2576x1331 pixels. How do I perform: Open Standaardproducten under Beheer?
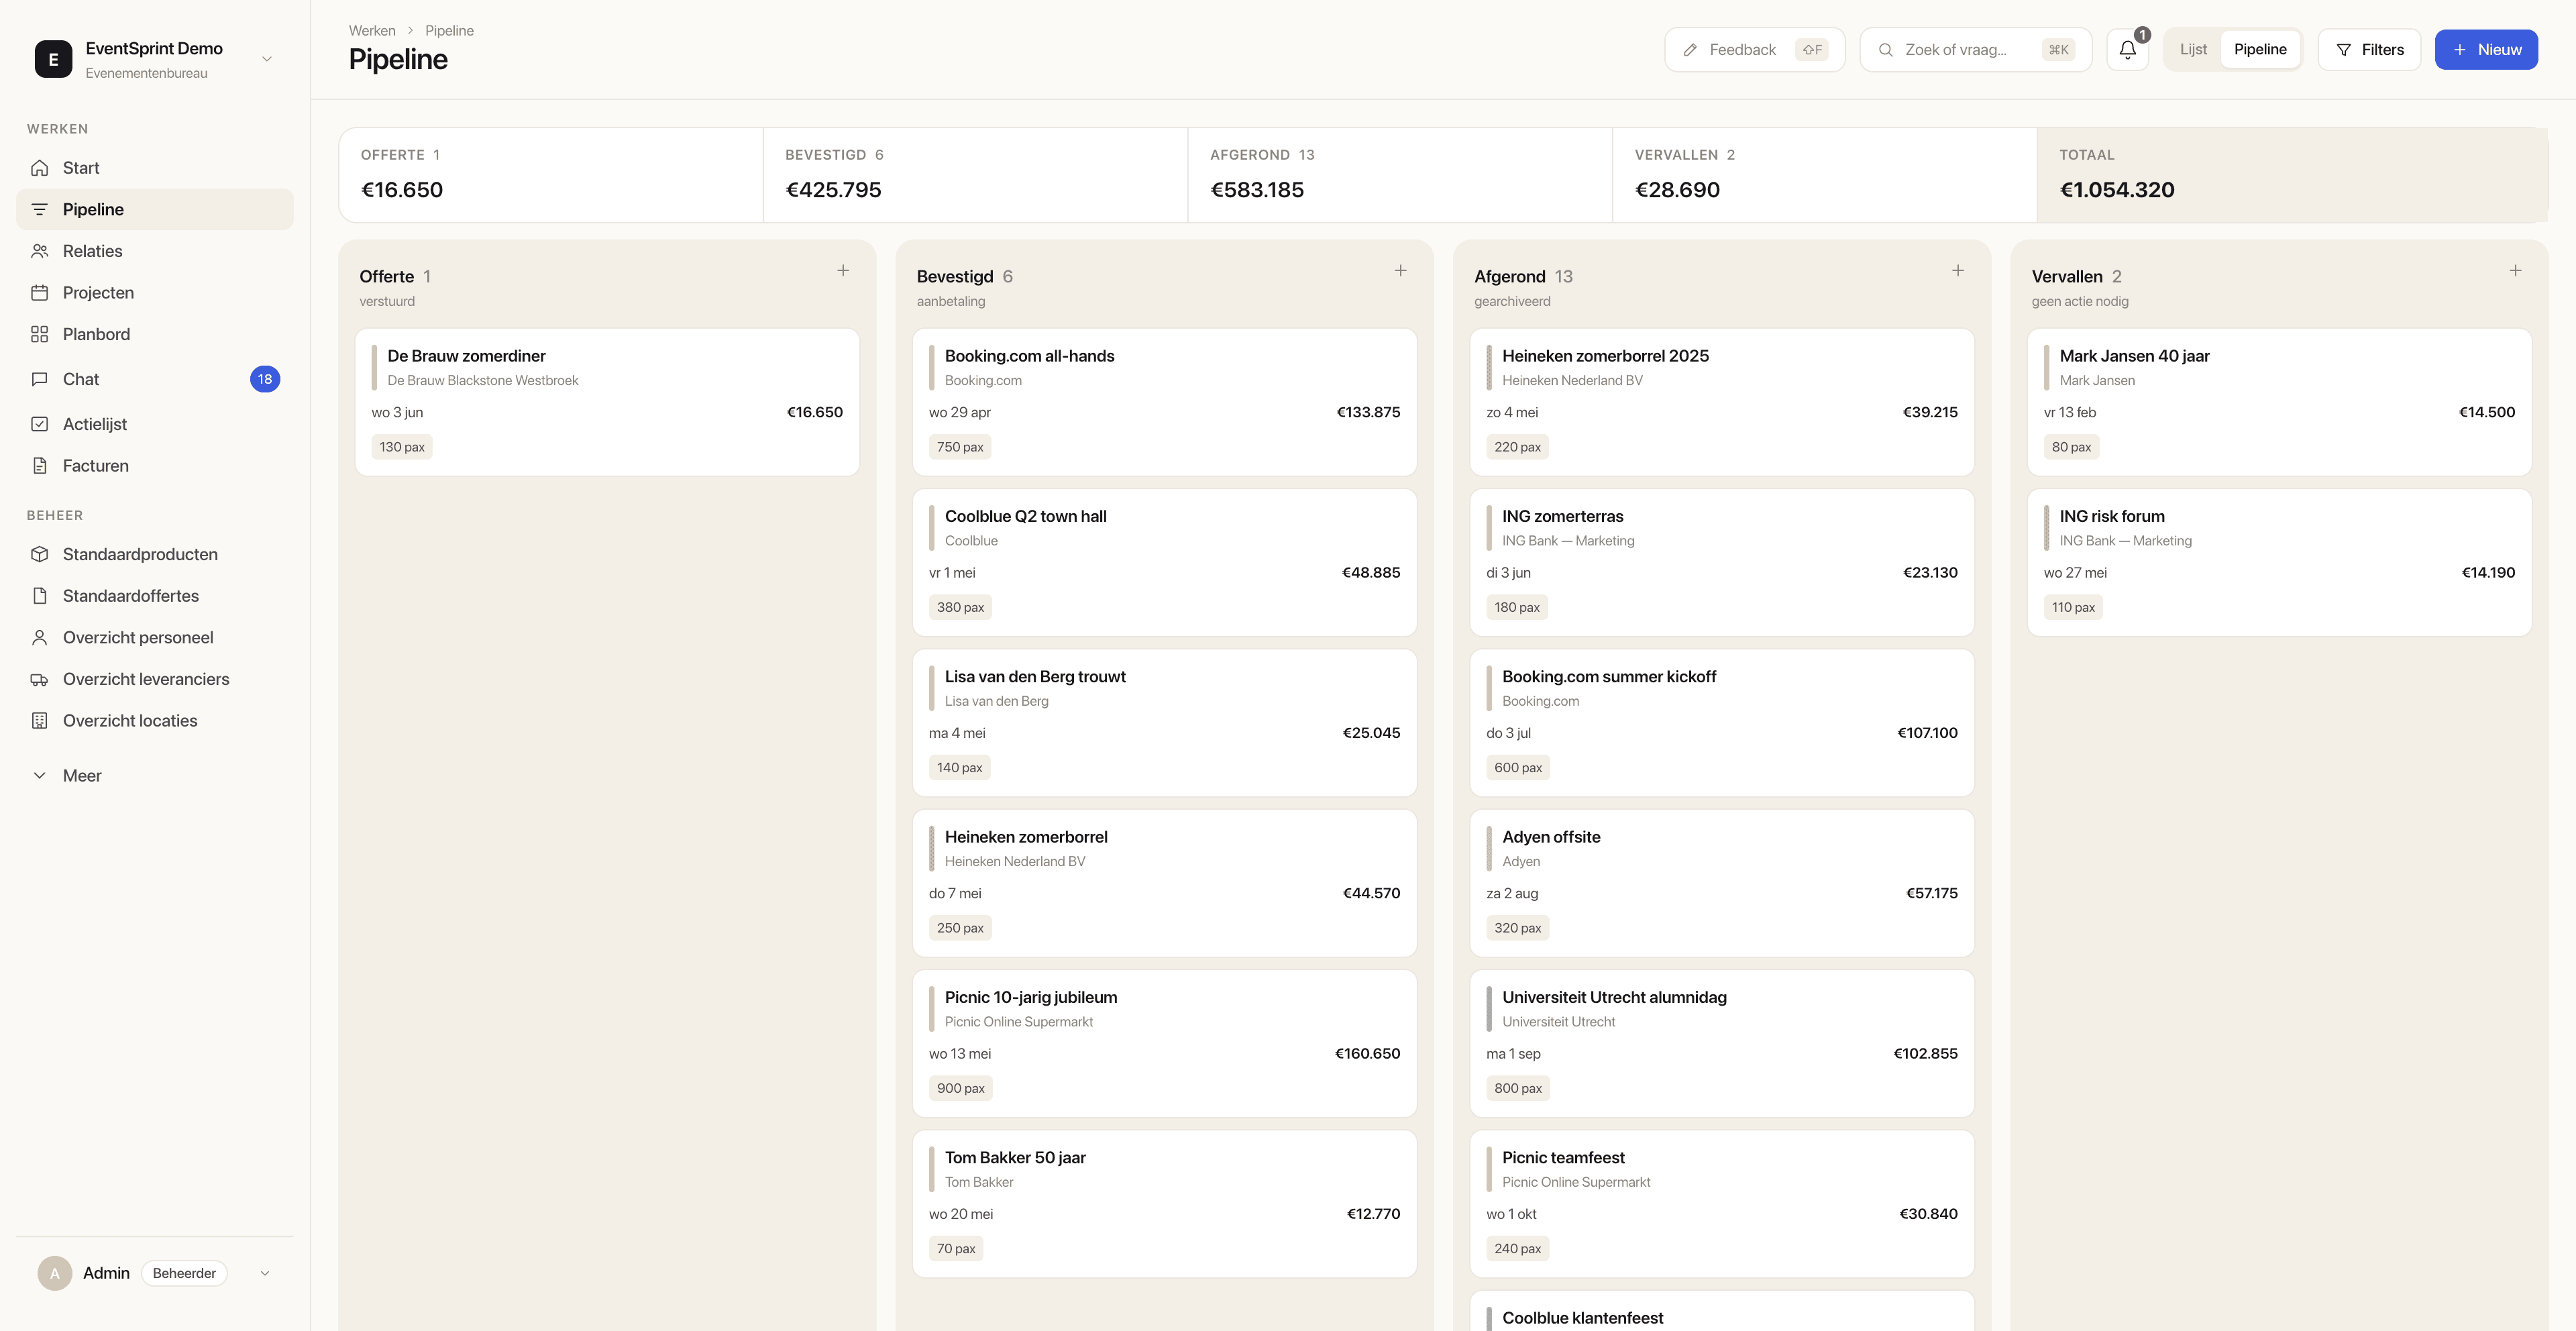140,554
